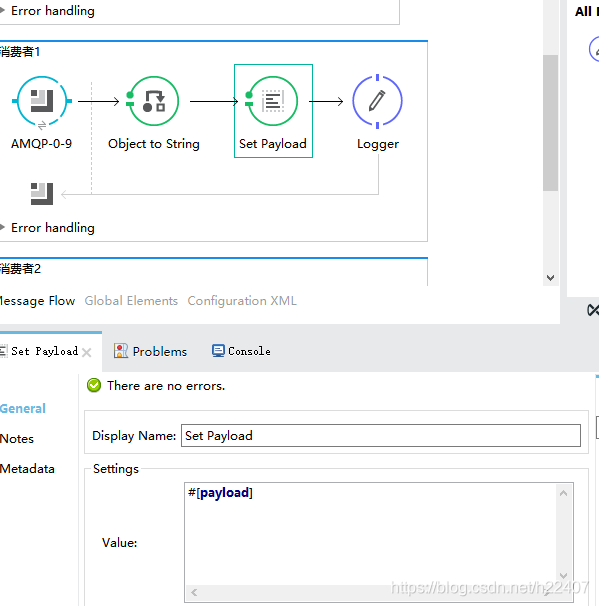This screenshot has width=599, height=606.
Task: Click the Object to String label
Action: (x=153, y=143)
